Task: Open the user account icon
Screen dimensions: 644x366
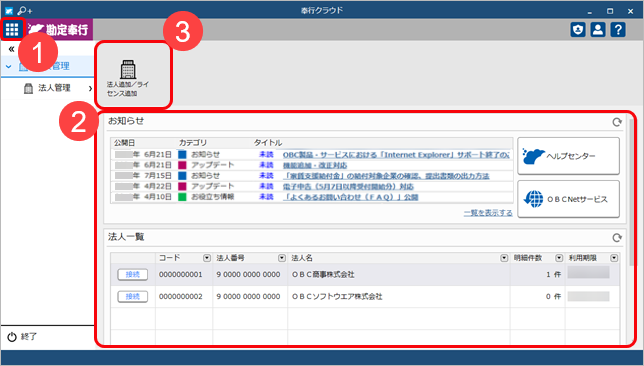Action: click(598, 30)
